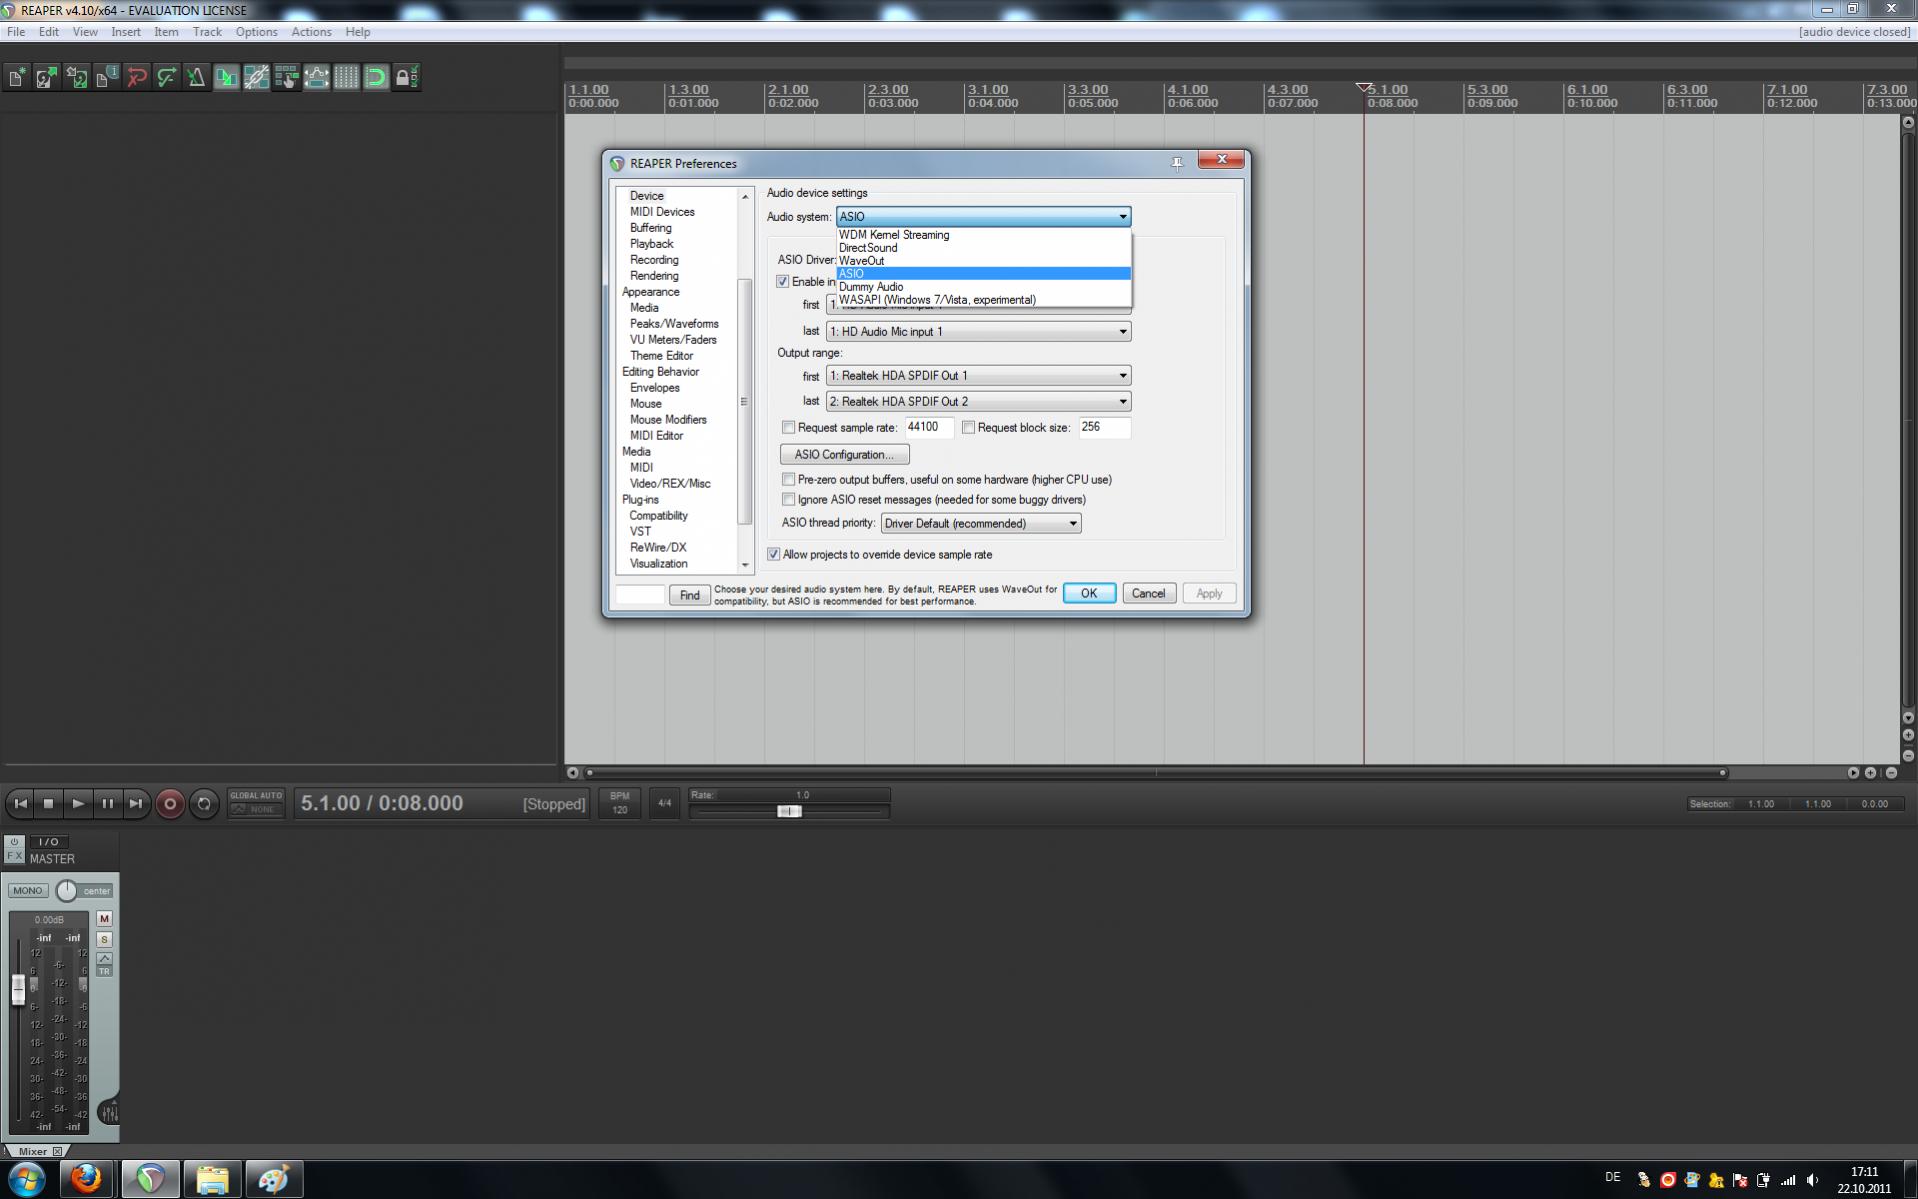The width and height of the screenshot is (1918, 1199).
Task: Choose 'WASAPI (Windows 7/Vista, experimental)' option
Action: click(x=984, y=300)
